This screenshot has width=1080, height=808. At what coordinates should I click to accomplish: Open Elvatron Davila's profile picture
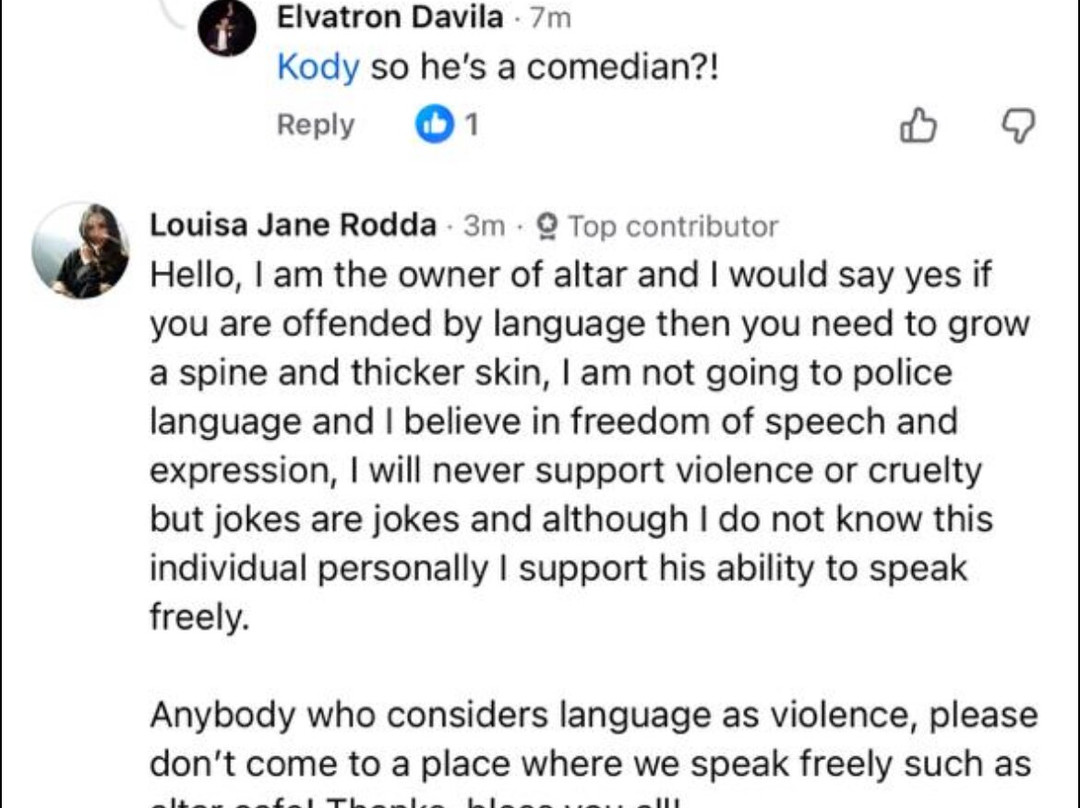227,30
